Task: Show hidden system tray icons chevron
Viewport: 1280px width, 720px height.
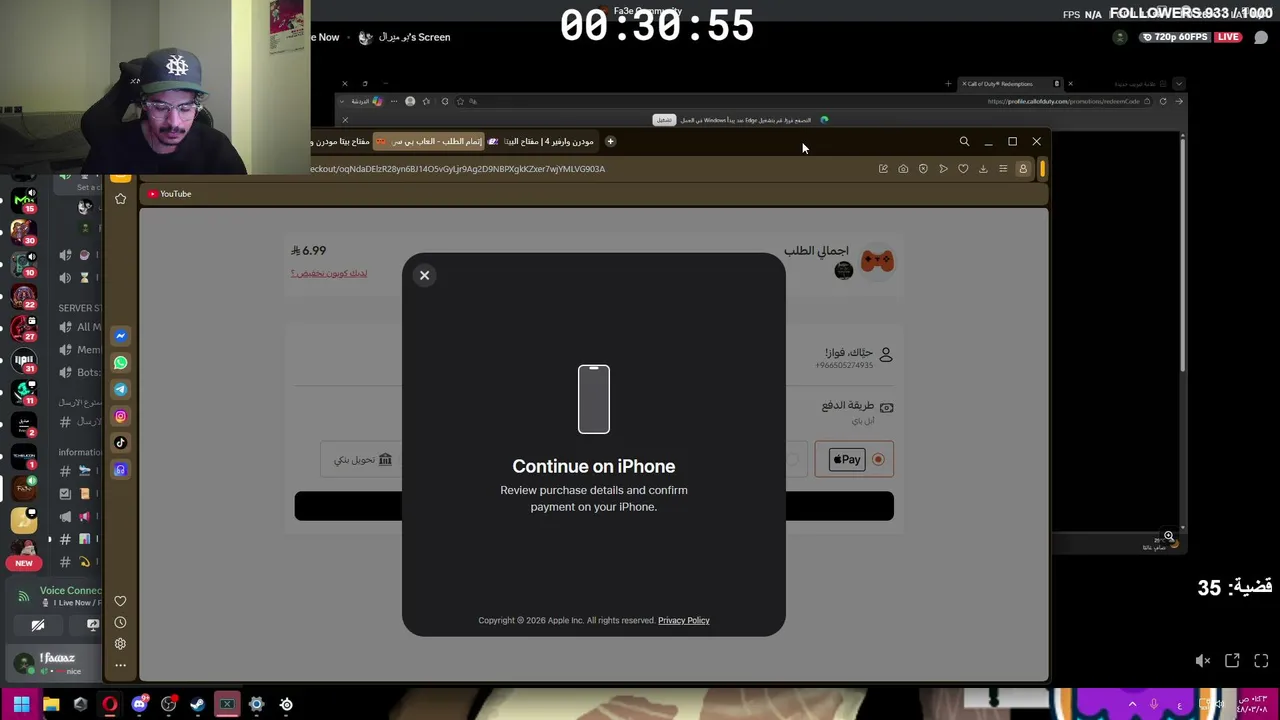Action: pyautogui.click(x=1132, y=704)
